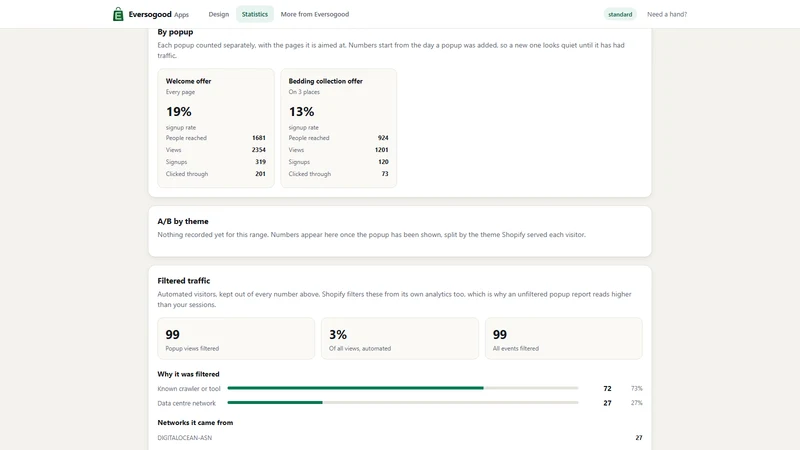Click Bedding offer Views value 1201
The width and height of the screenshot is (800, 450).
click(382, 150)
